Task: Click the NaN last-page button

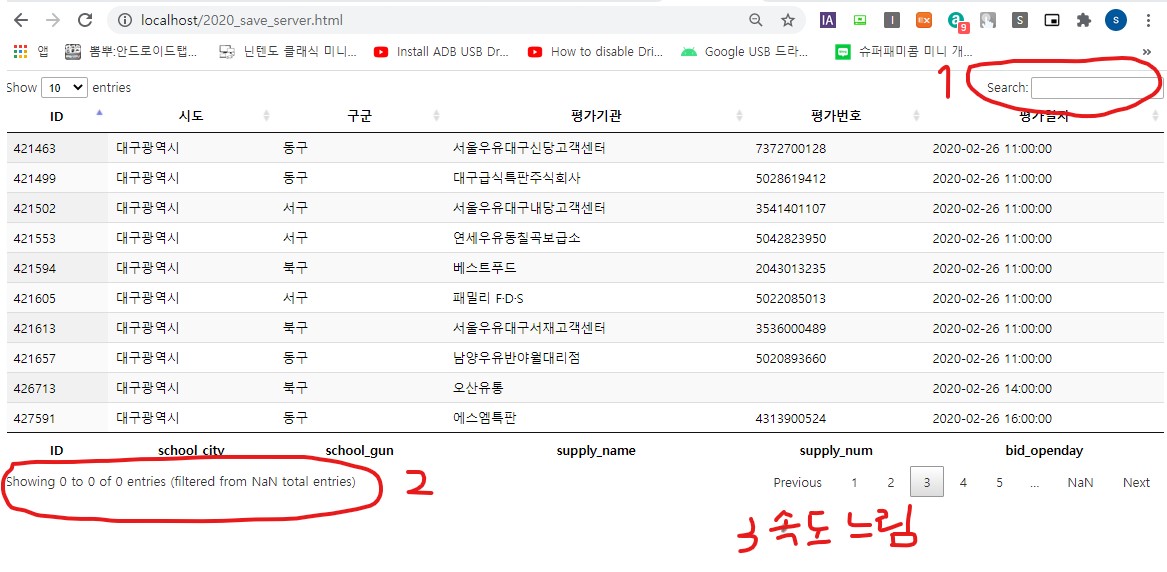Action: coord(1080,482)
